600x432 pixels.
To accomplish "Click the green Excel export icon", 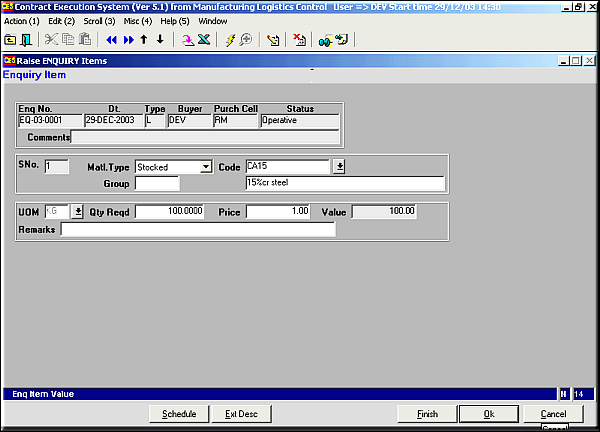I will click(x=204, y=40).
